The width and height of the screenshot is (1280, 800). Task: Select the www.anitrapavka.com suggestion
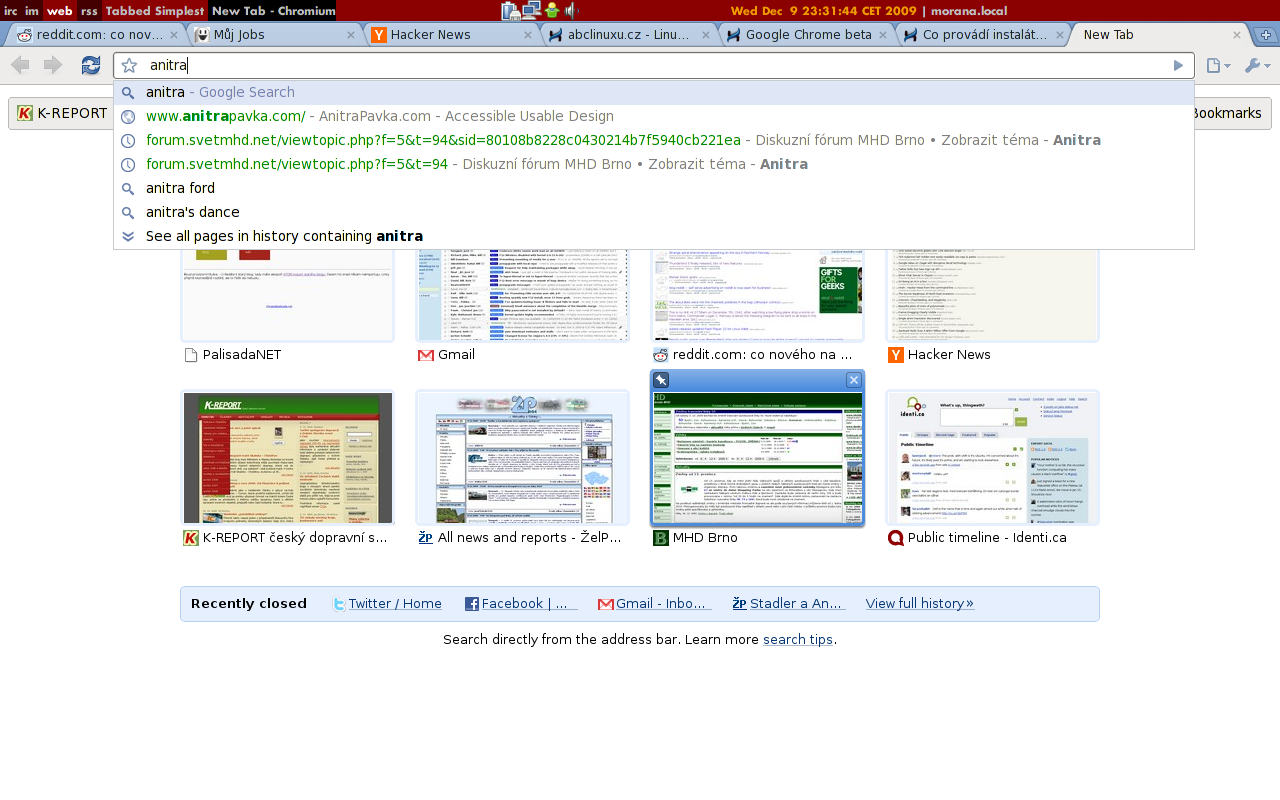[x=654, y=116]
